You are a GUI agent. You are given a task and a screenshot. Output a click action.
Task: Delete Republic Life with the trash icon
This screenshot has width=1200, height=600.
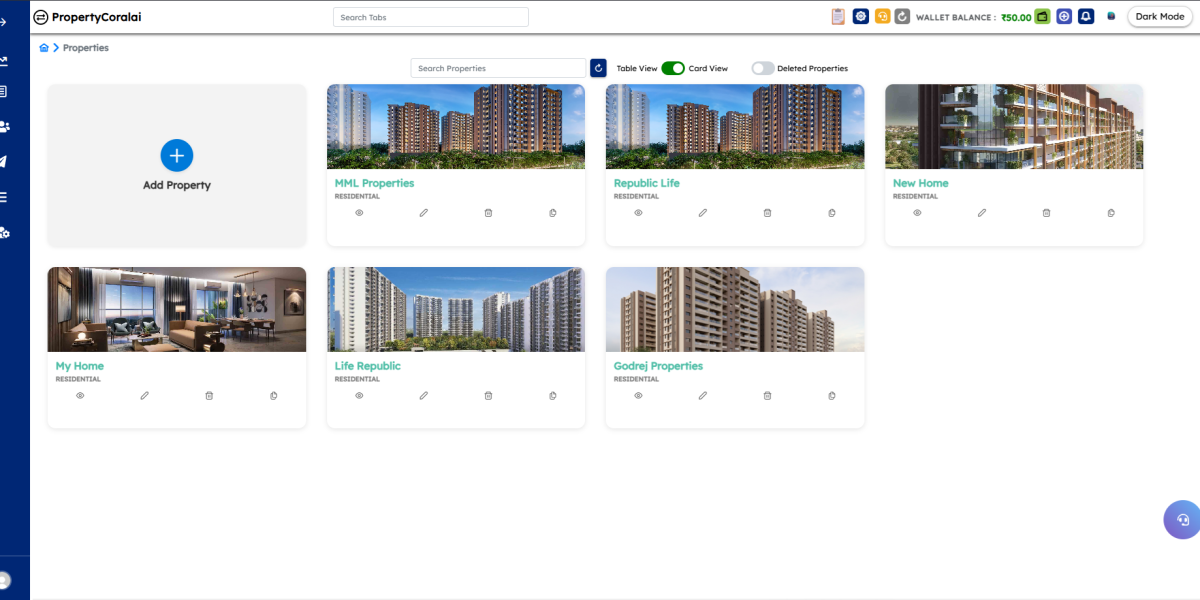(x=767, y=213)
